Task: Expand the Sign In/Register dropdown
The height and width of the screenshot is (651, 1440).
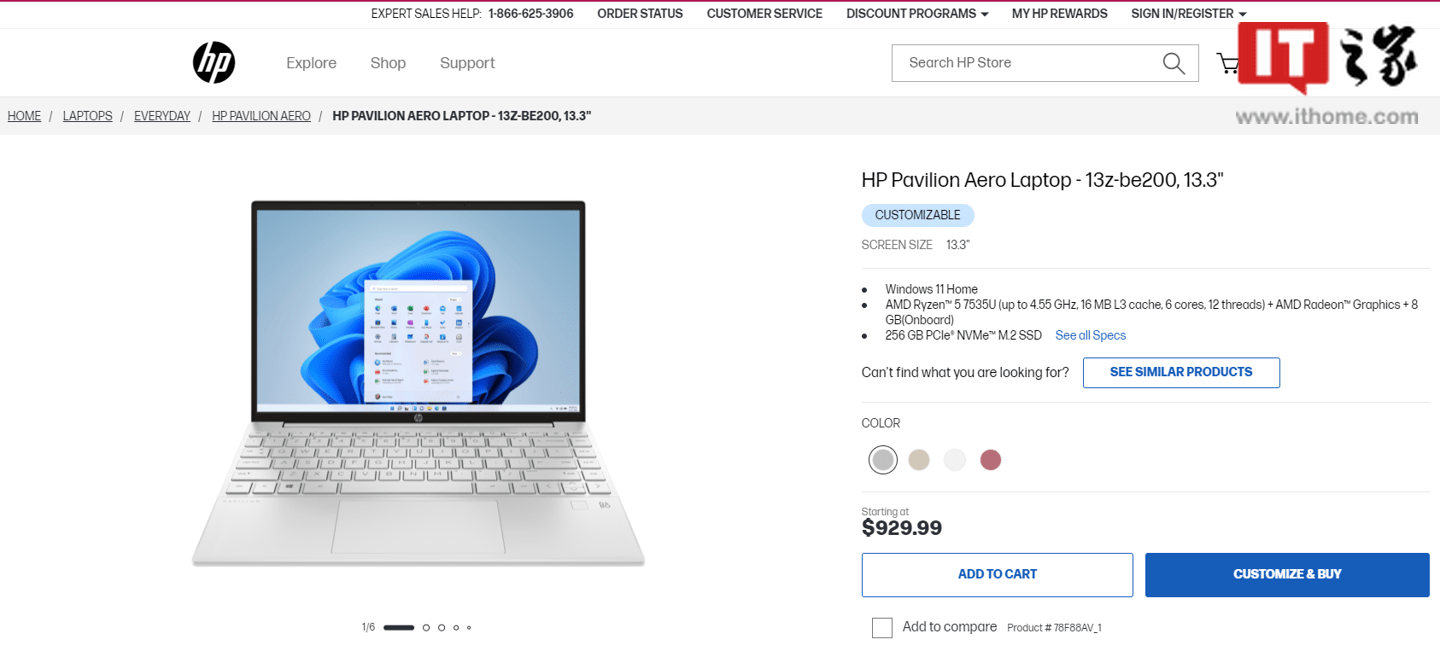Action: pyautogui.click(x=1188, y=14)
